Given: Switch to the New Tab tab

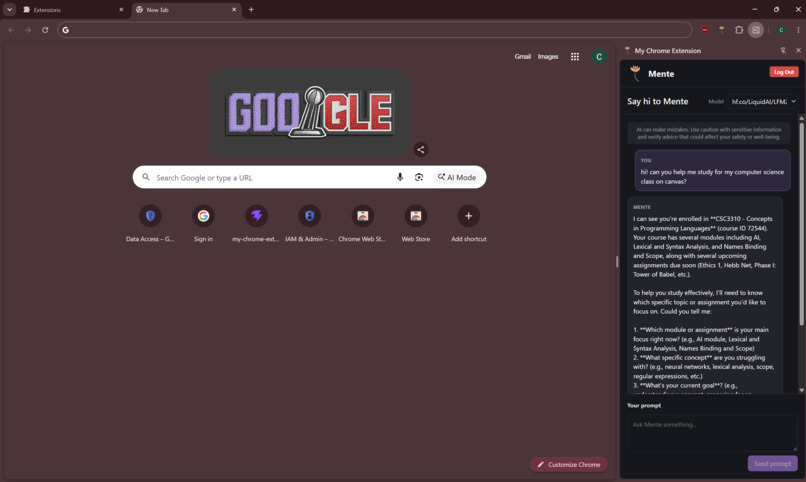Looking at the screenshot, I should coord(186,10).
